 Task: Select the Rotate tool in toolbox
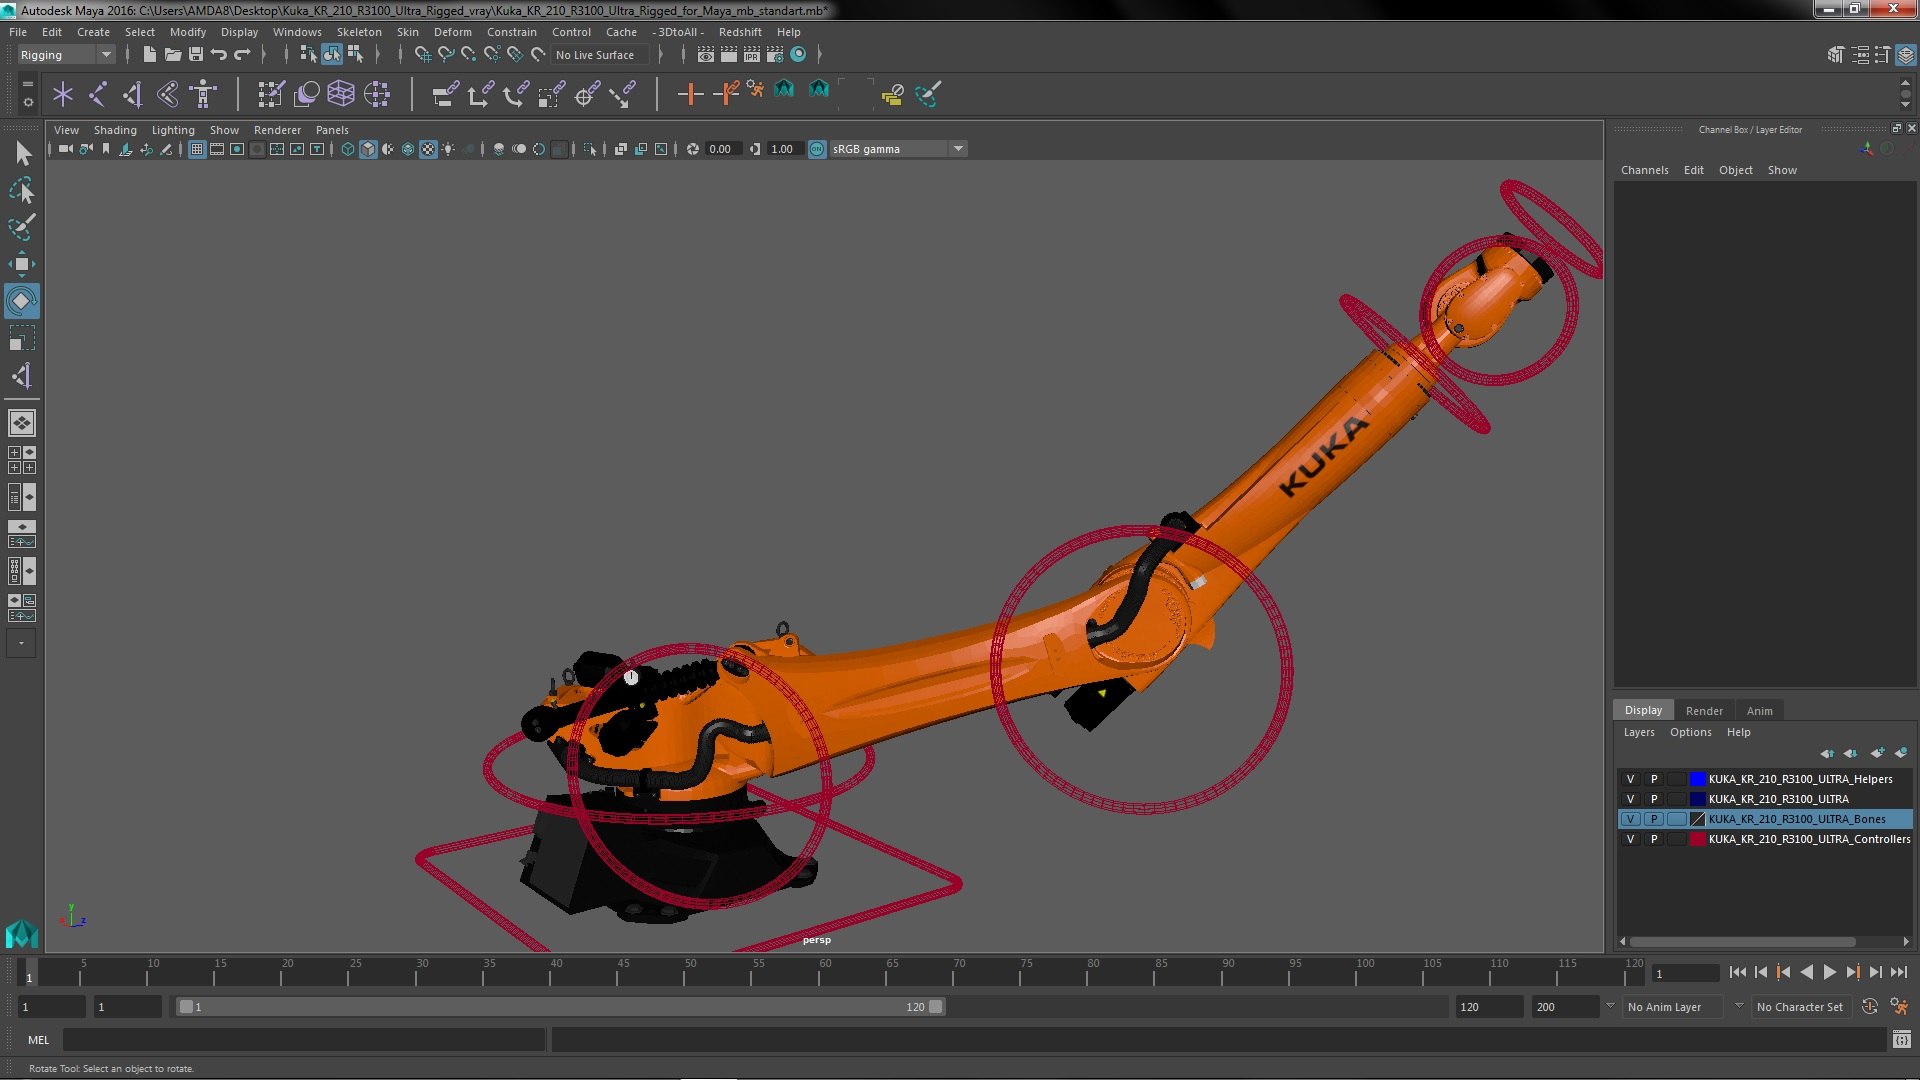point(22,301)
